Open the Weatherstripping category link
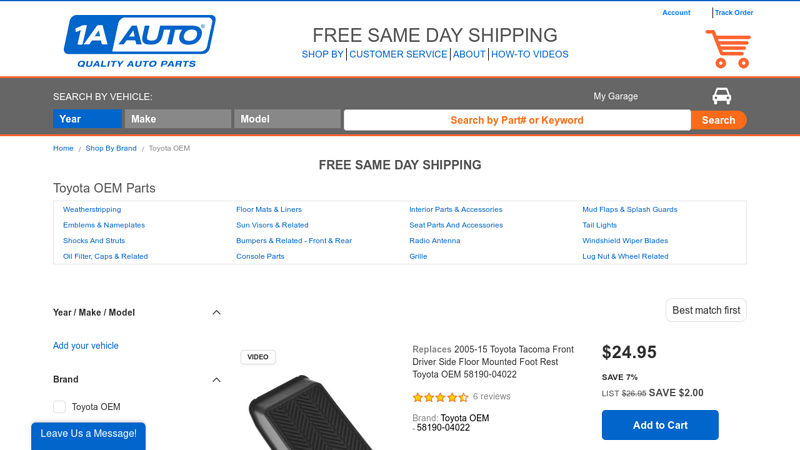Viewport: 800px width, 450px height. (x=92, y=210)
